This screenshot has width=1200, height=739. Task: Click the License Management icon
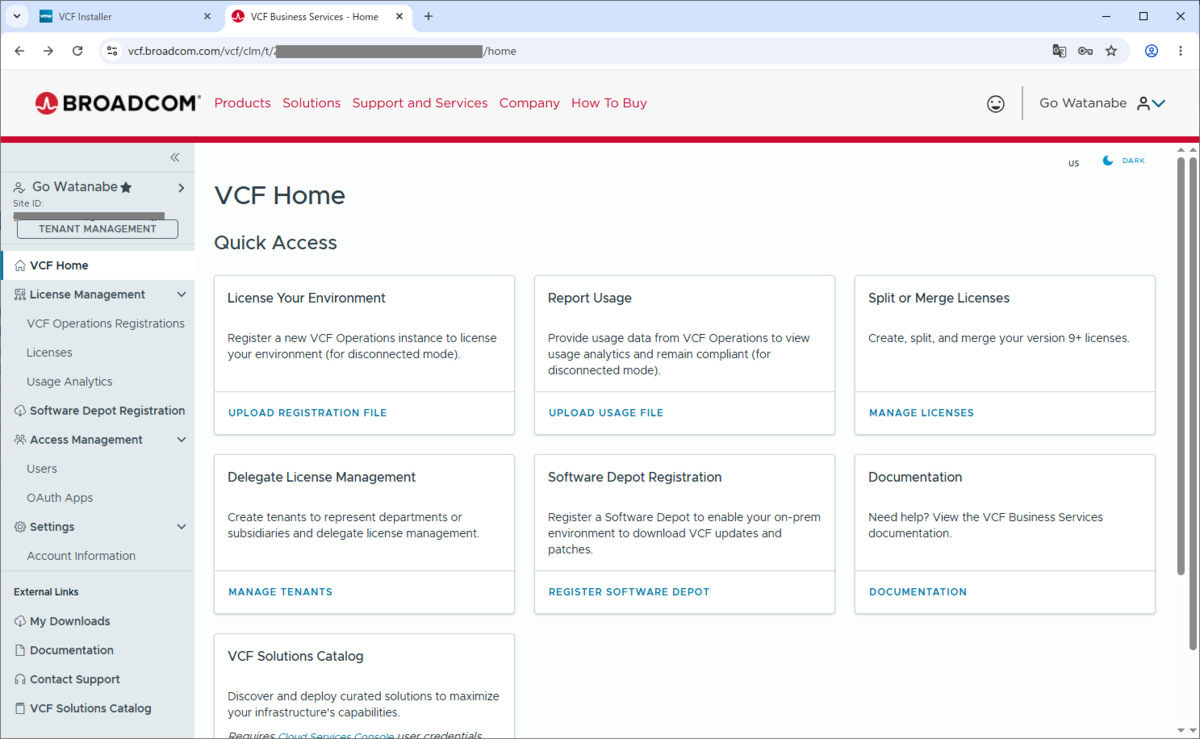(x=20, y=295)
